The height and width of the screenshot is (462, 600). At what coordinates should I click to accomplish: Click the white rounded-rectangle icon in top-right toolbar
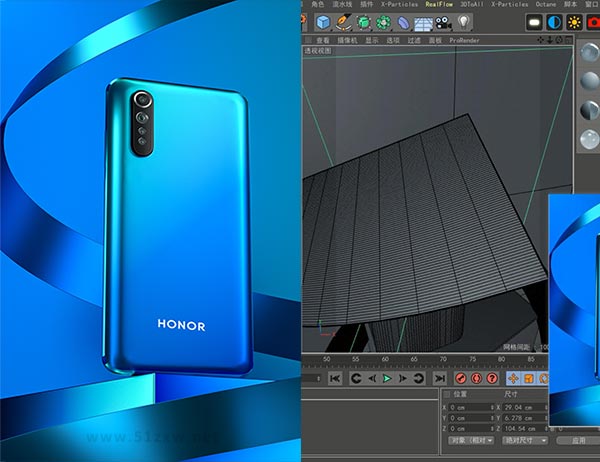534,23
